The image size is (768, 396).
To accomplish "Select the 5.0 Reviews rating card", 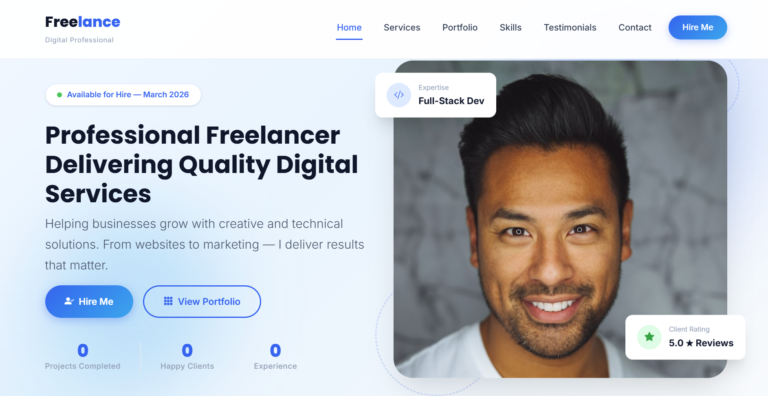I will coord(685,337).
